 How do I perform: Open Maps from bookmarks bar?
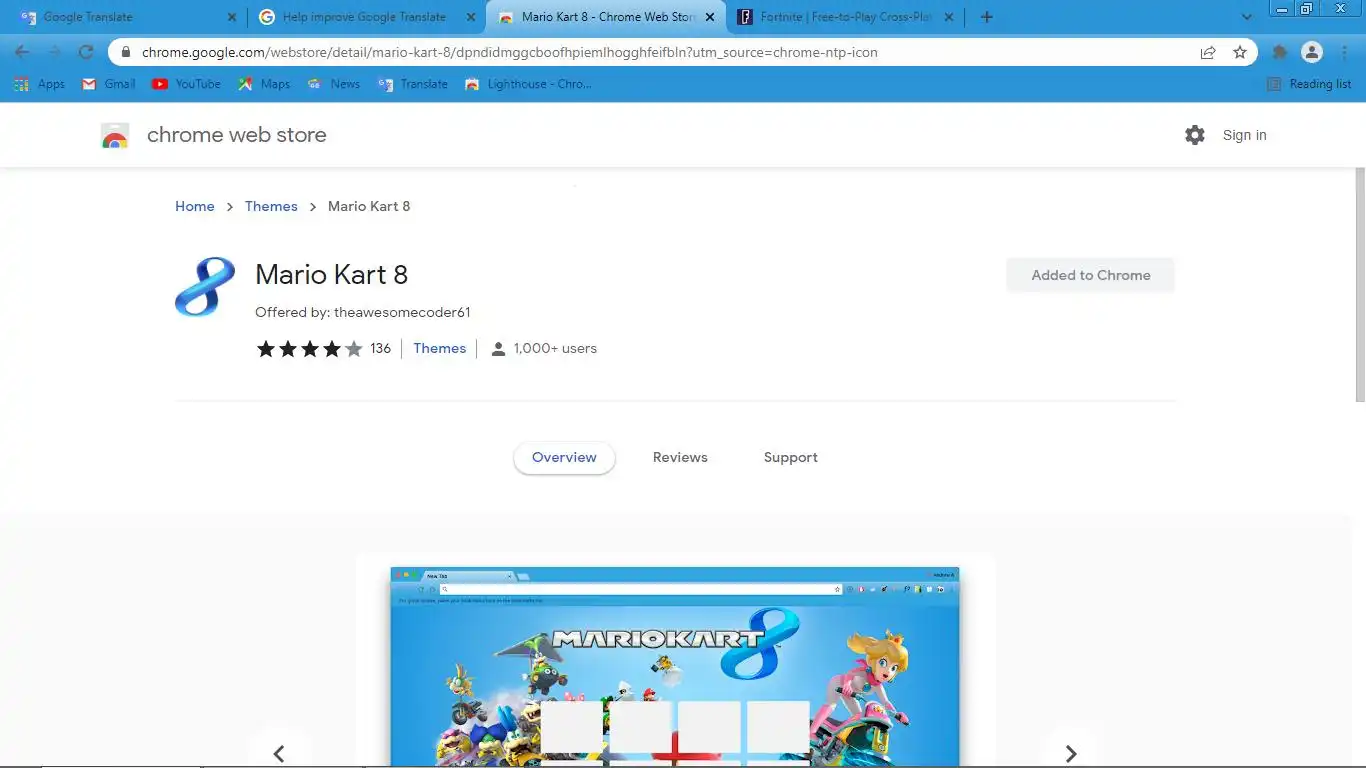[264, 84]
